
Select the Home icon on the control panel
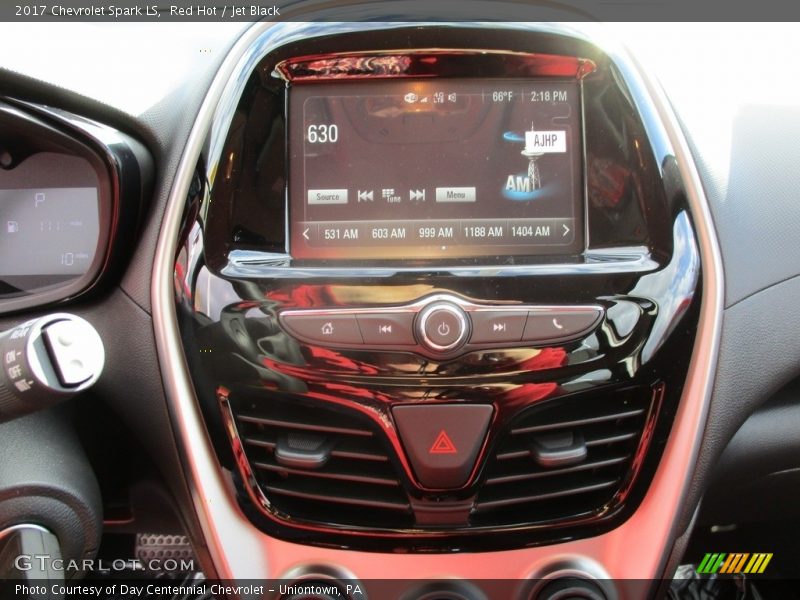click(327, 327)
